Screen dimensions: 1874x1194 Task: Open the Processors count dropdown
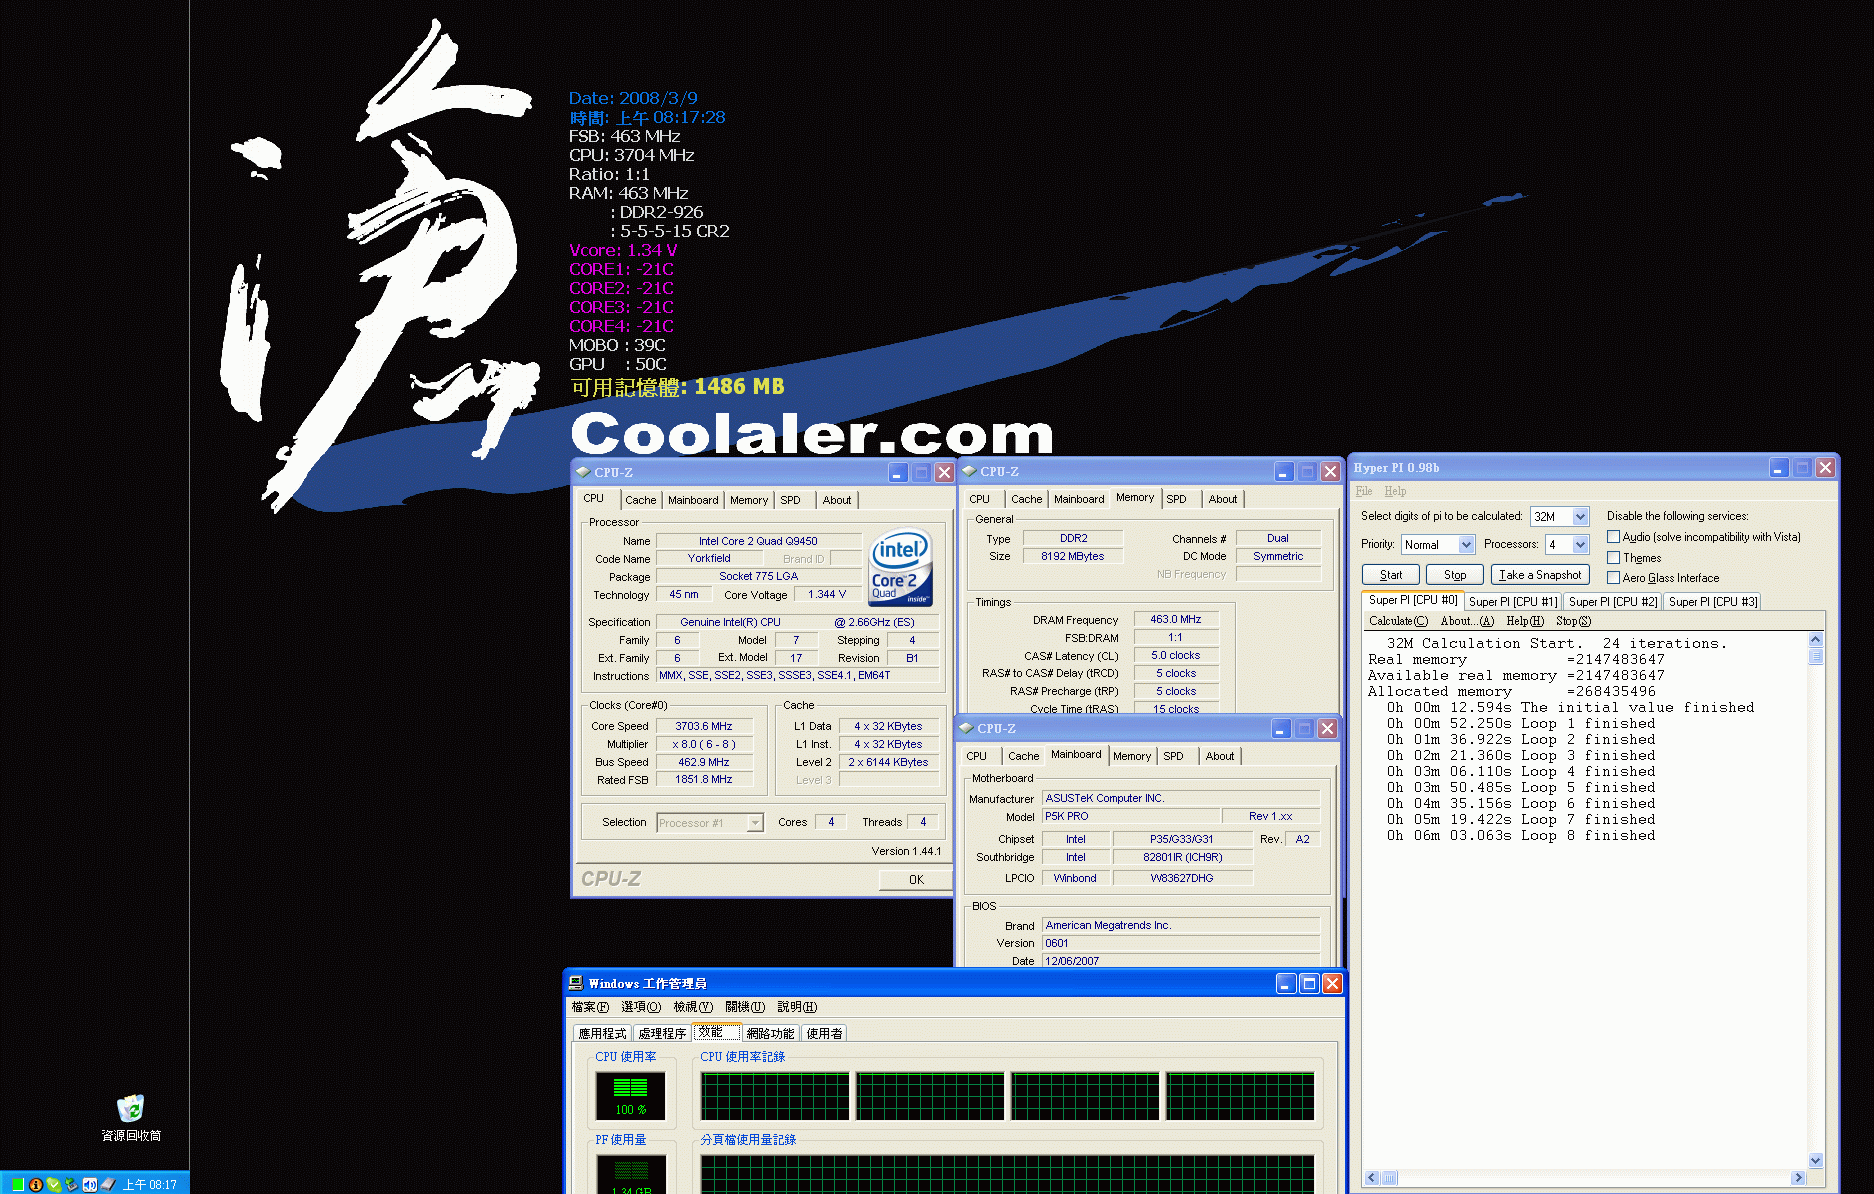click(x=1580, y=545)
